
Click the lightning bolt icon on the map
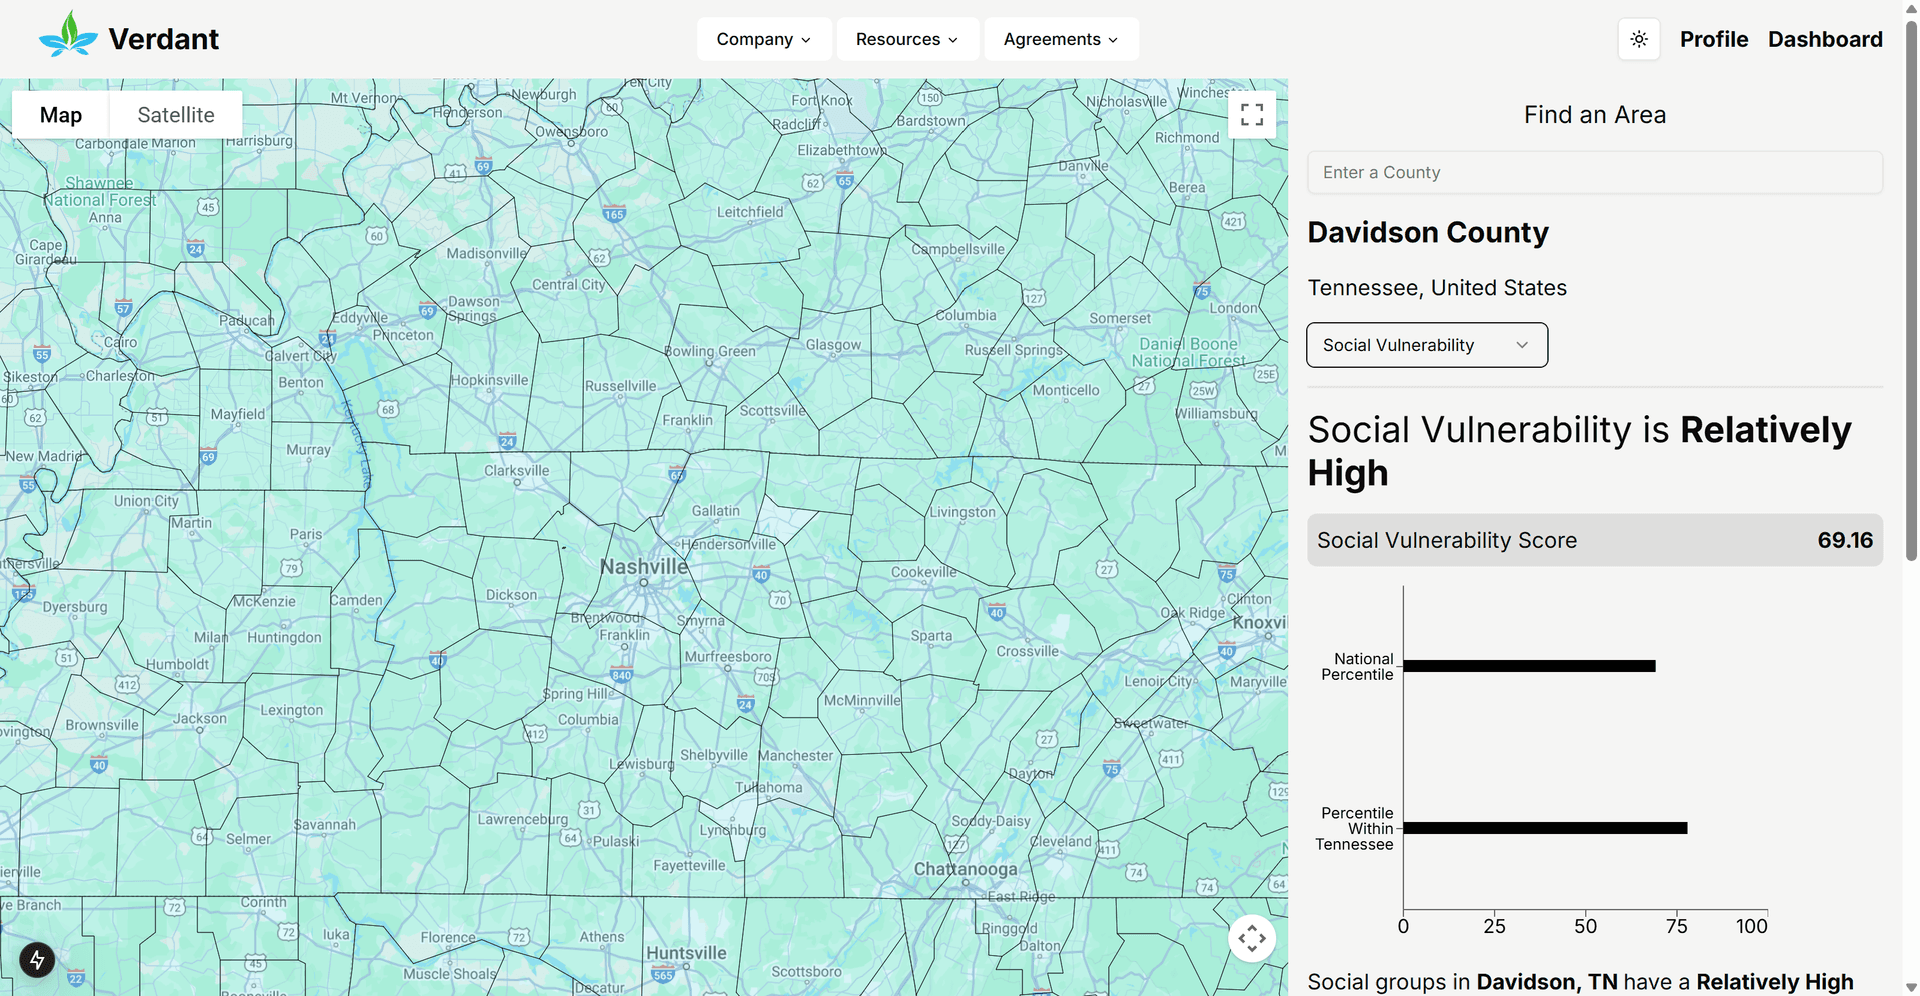(x=37, y=959)
